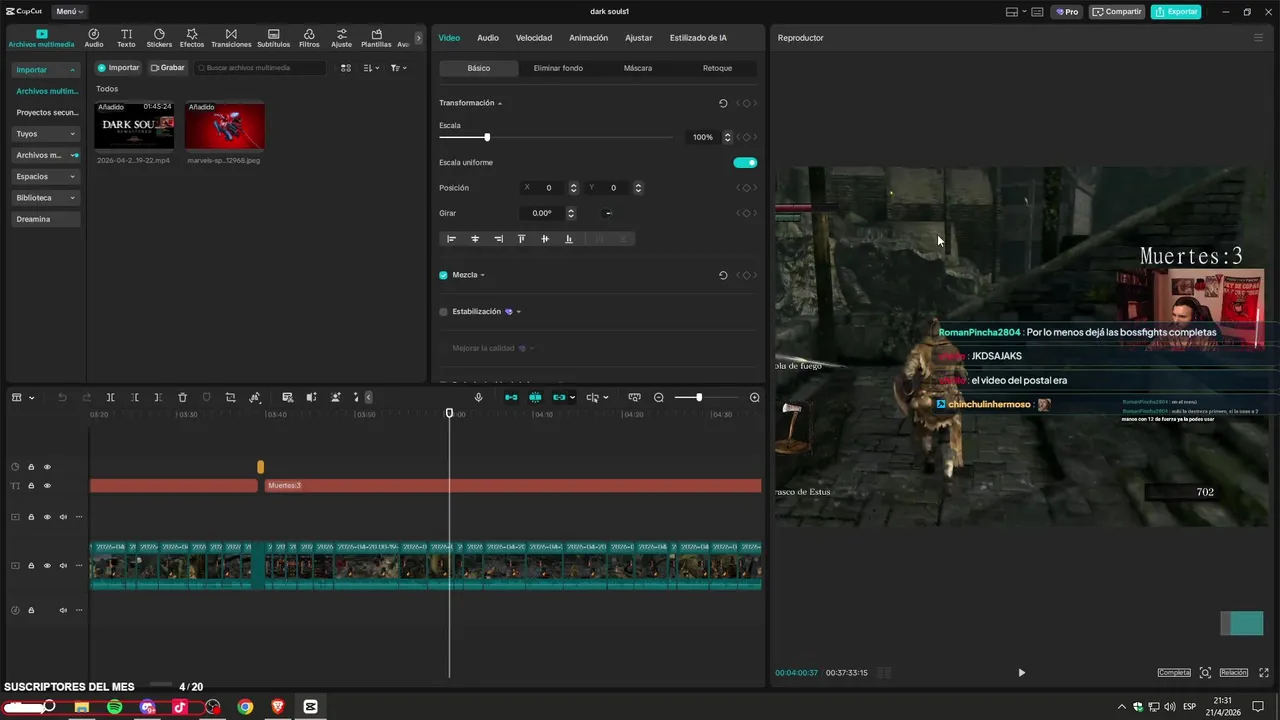Click the Escala slider handle

(487, 137)
